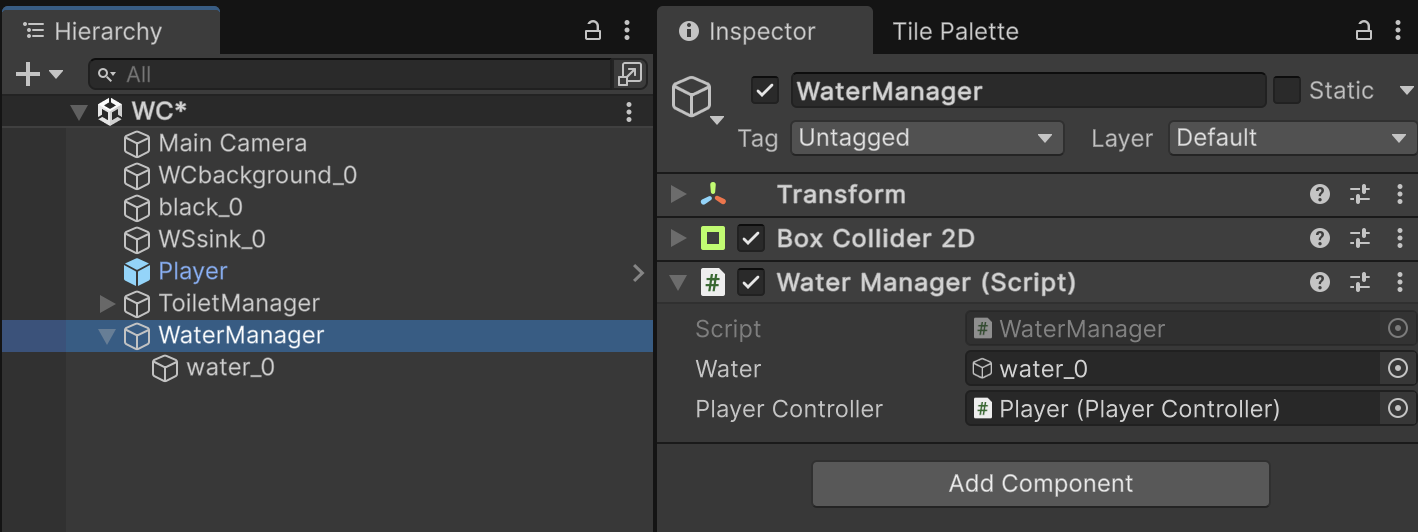This screenshot has width=1418, height=532.
Task: Lock the Hierarchy panel
Action: (593, 31)
